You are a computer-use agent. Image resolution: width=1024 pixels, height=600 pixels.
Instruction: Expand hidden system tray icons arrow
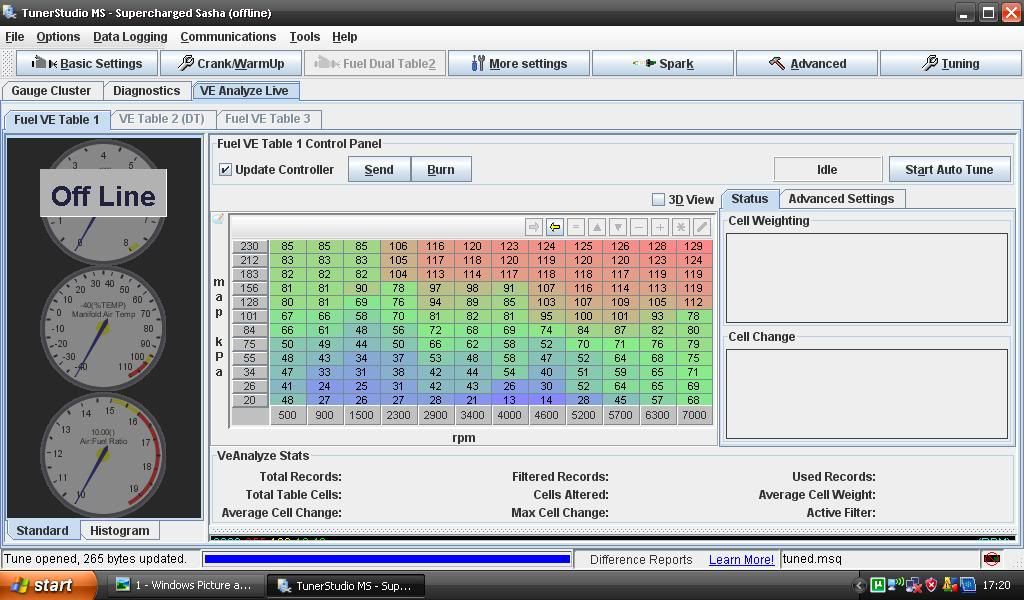coord(859,586)
